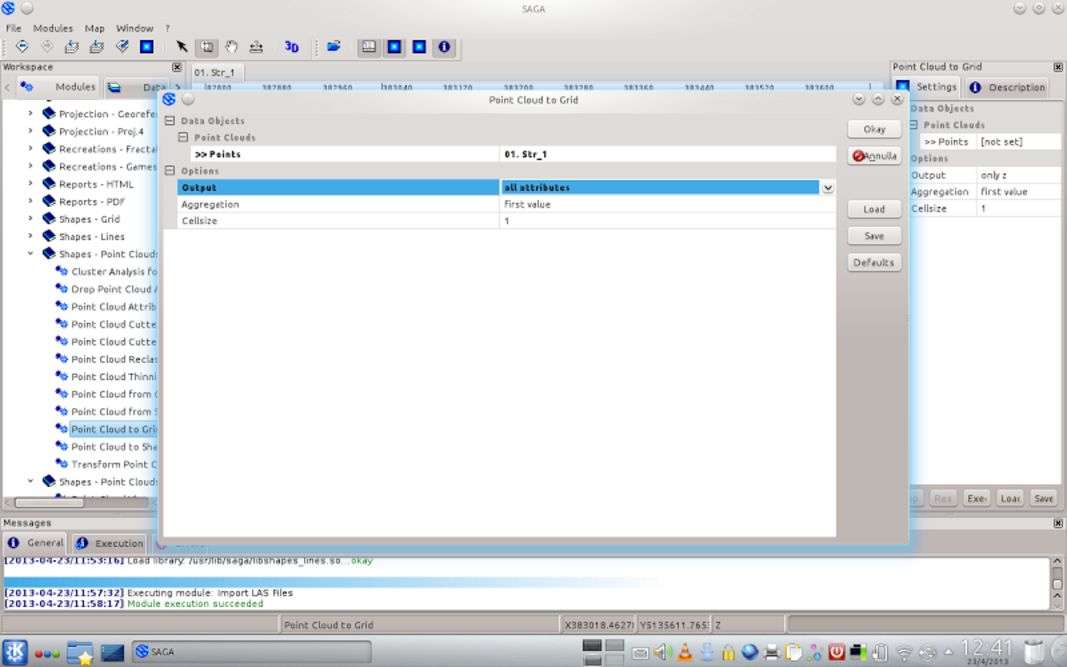Open the 3D view
The height and width of the screenshot is (667, 1067).
click(x=291, y=47)
